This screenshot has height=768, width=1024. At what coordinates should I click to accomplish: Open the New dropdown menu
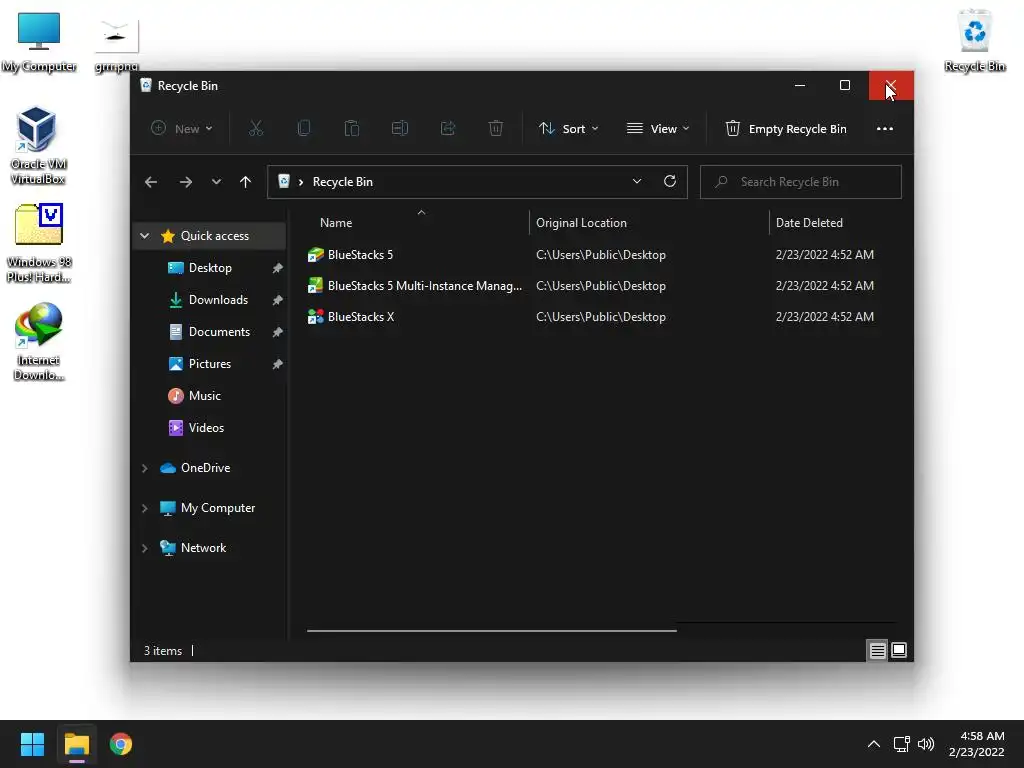click(x=182, y=129)
